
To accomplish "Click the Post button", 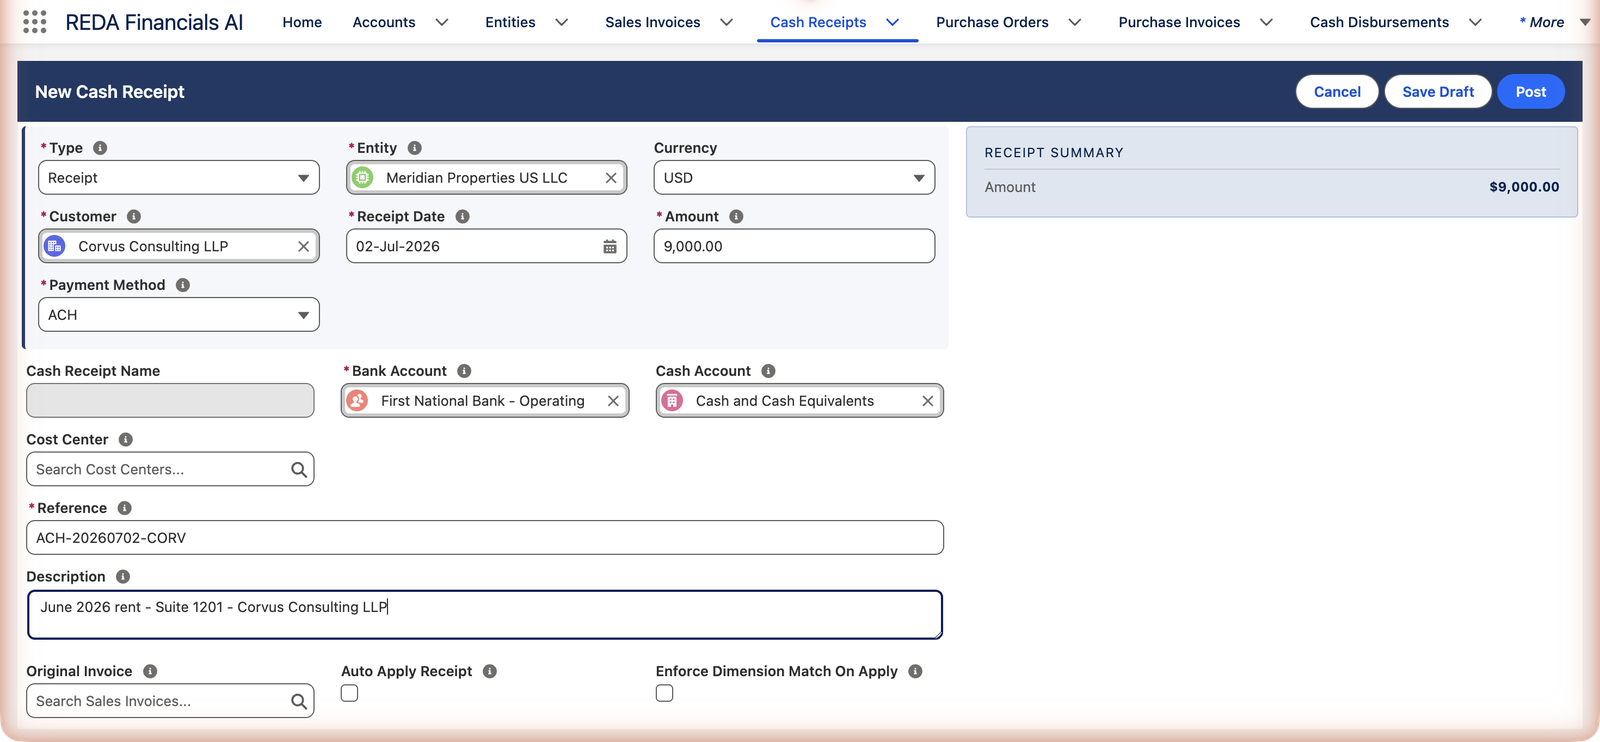I will point(1531,92).
